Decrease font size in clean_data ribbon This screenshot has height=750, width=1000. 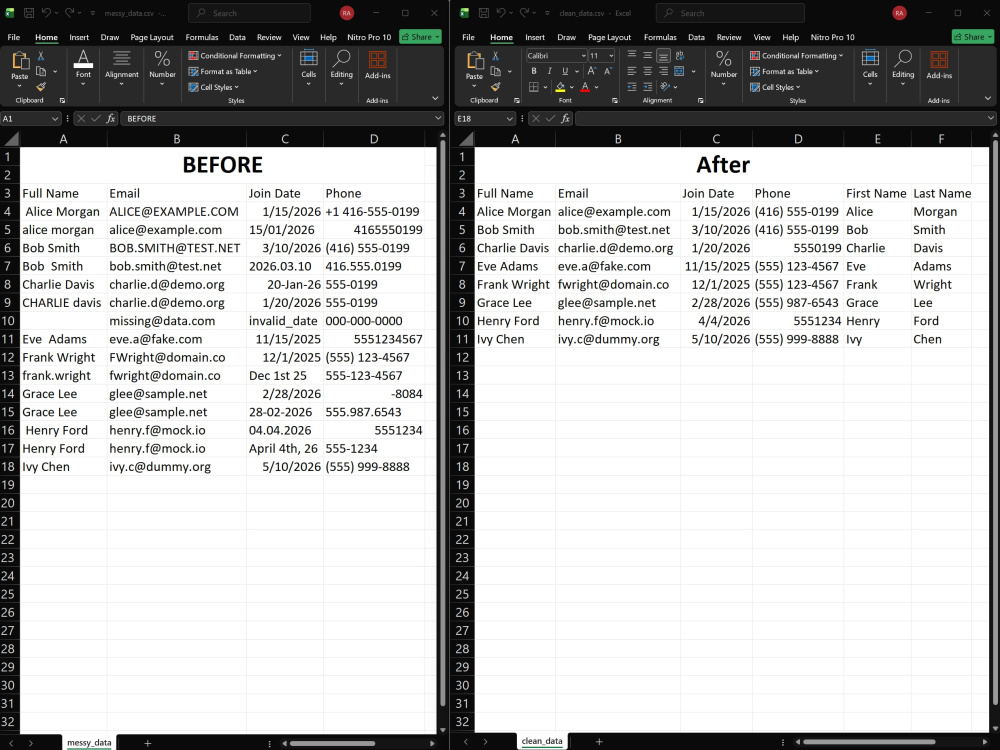[x=608, y=71]
